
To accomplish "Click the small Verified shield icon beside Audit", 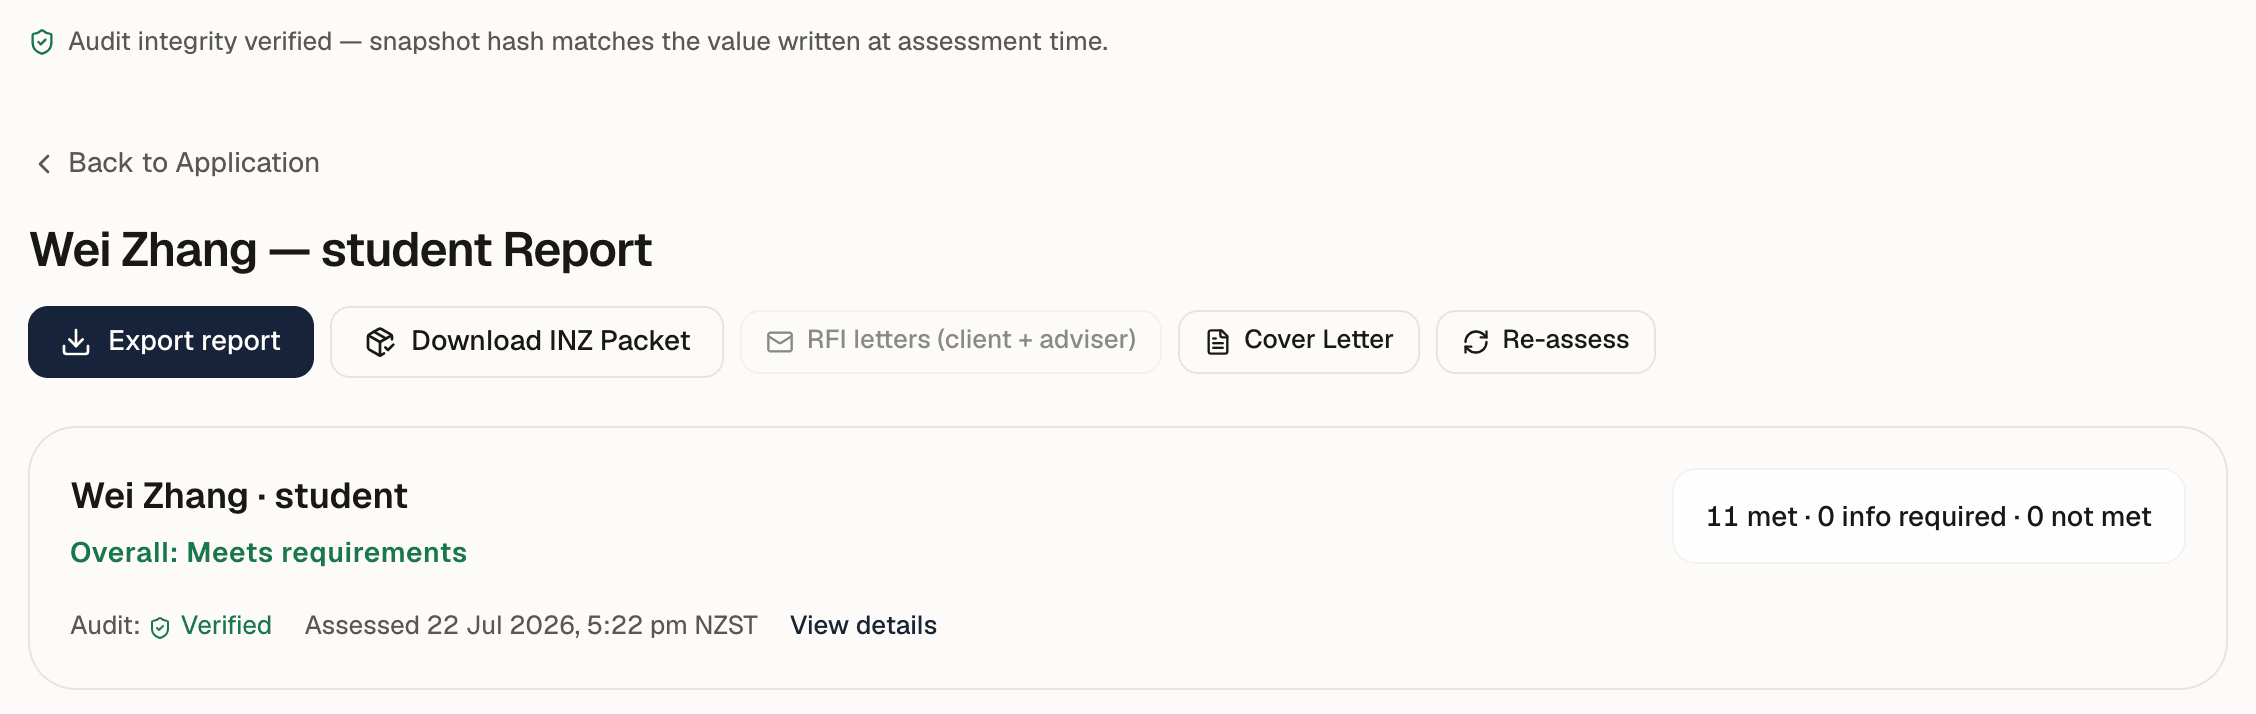I will (160, 628).
